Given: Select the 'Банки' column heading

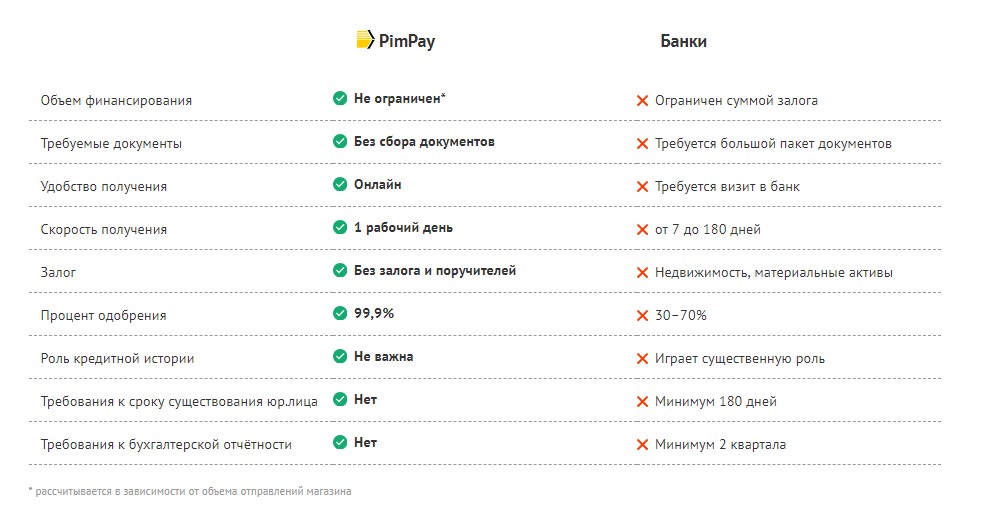Looking at the screenshot, I should pos(683,42).
